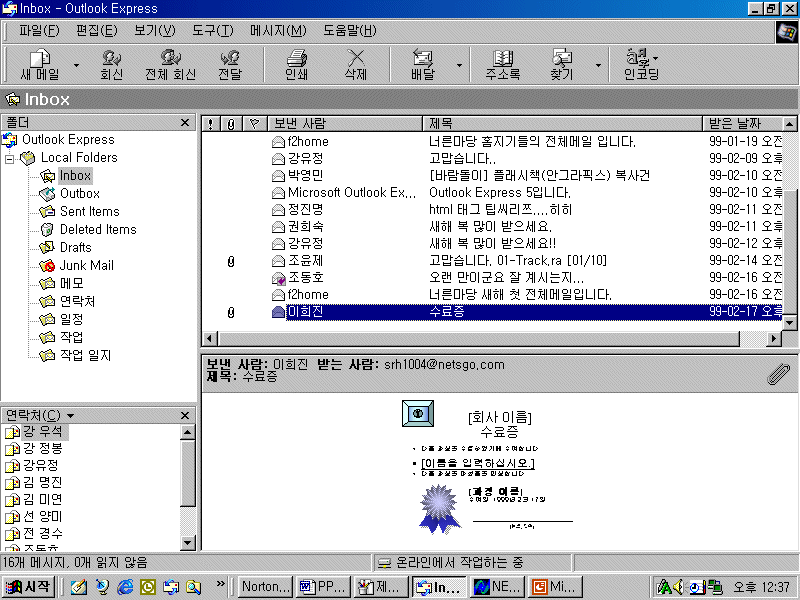Image resolution: width=800 pixels, height=600 pixels.
Task: Switch to the PP... taskbar window
Action: coord(324,587)
